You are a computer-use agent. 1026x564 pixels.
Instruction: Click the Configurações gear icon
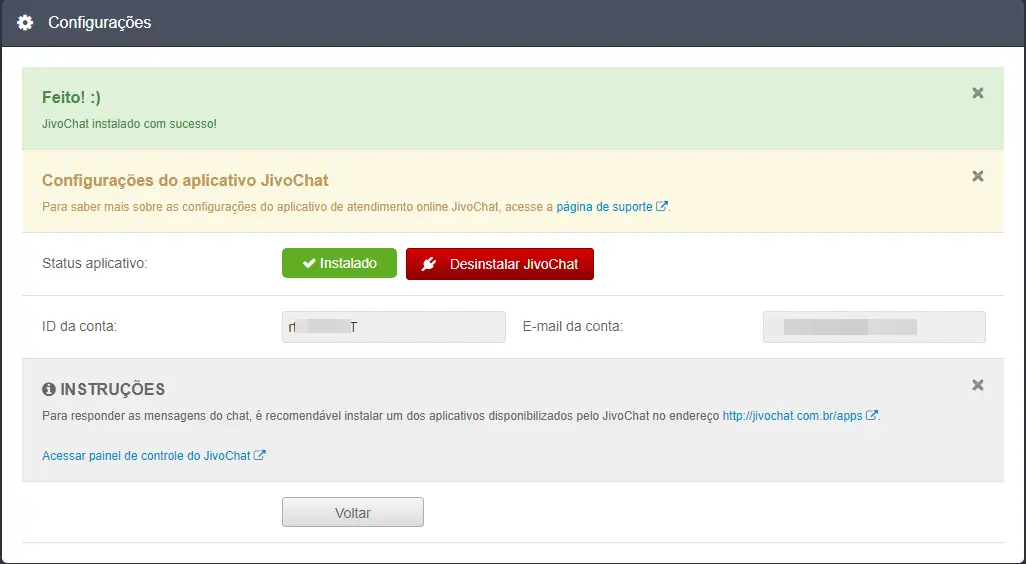25,23
